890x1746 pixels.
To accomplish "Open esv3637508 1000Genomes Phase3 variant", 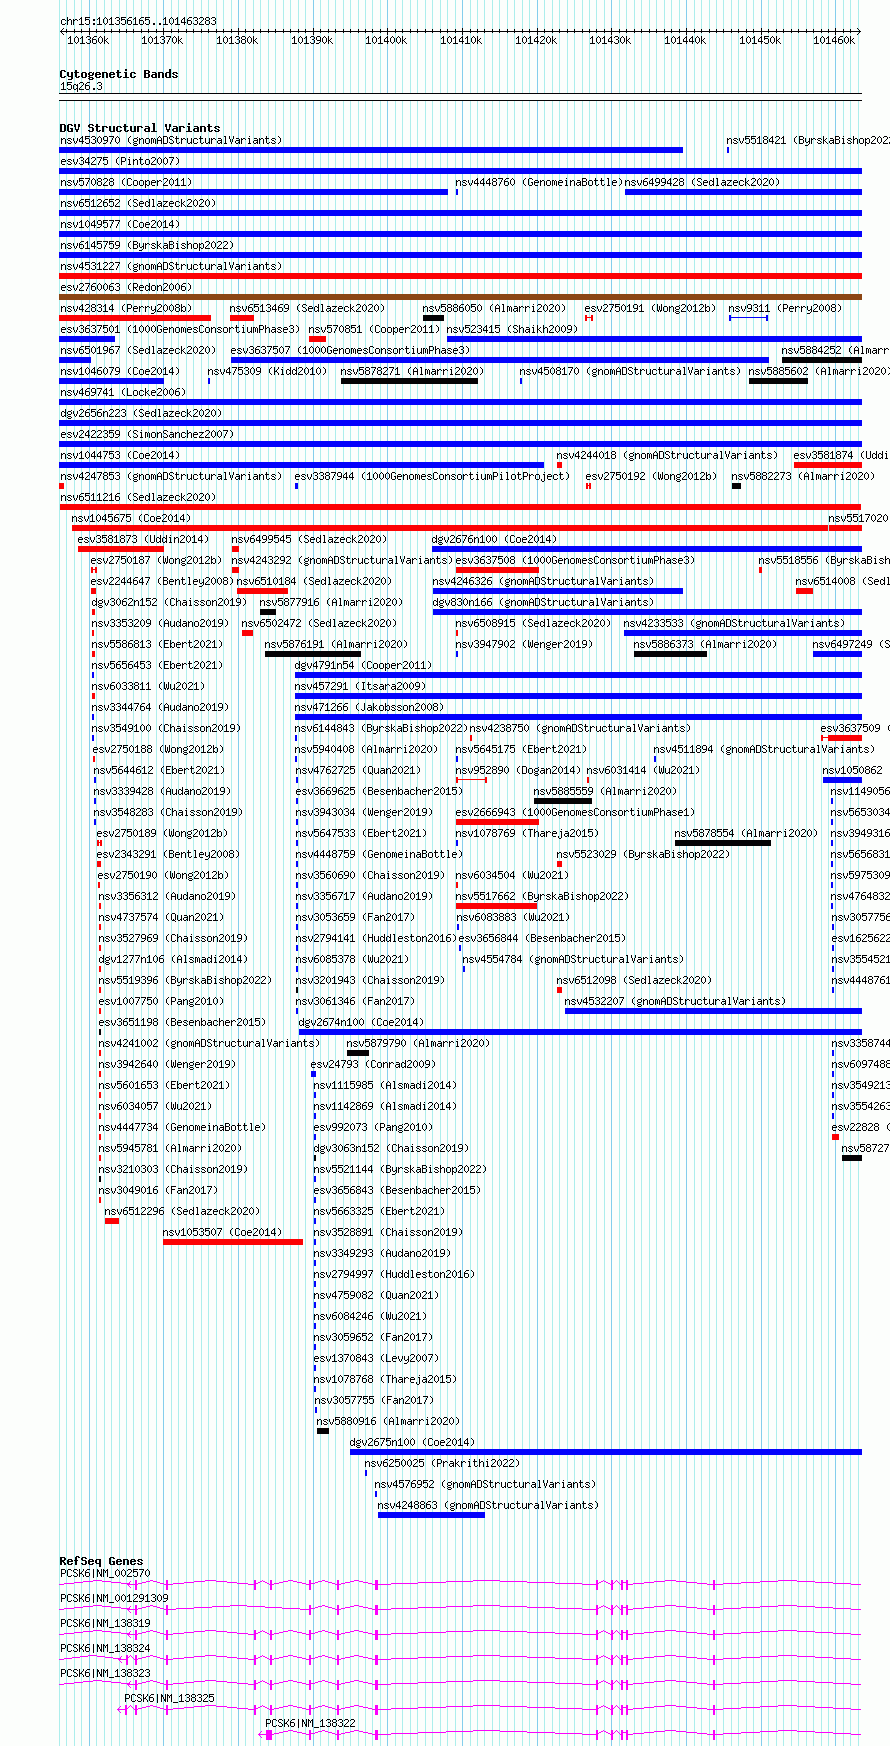I will [x=576, y=560].
